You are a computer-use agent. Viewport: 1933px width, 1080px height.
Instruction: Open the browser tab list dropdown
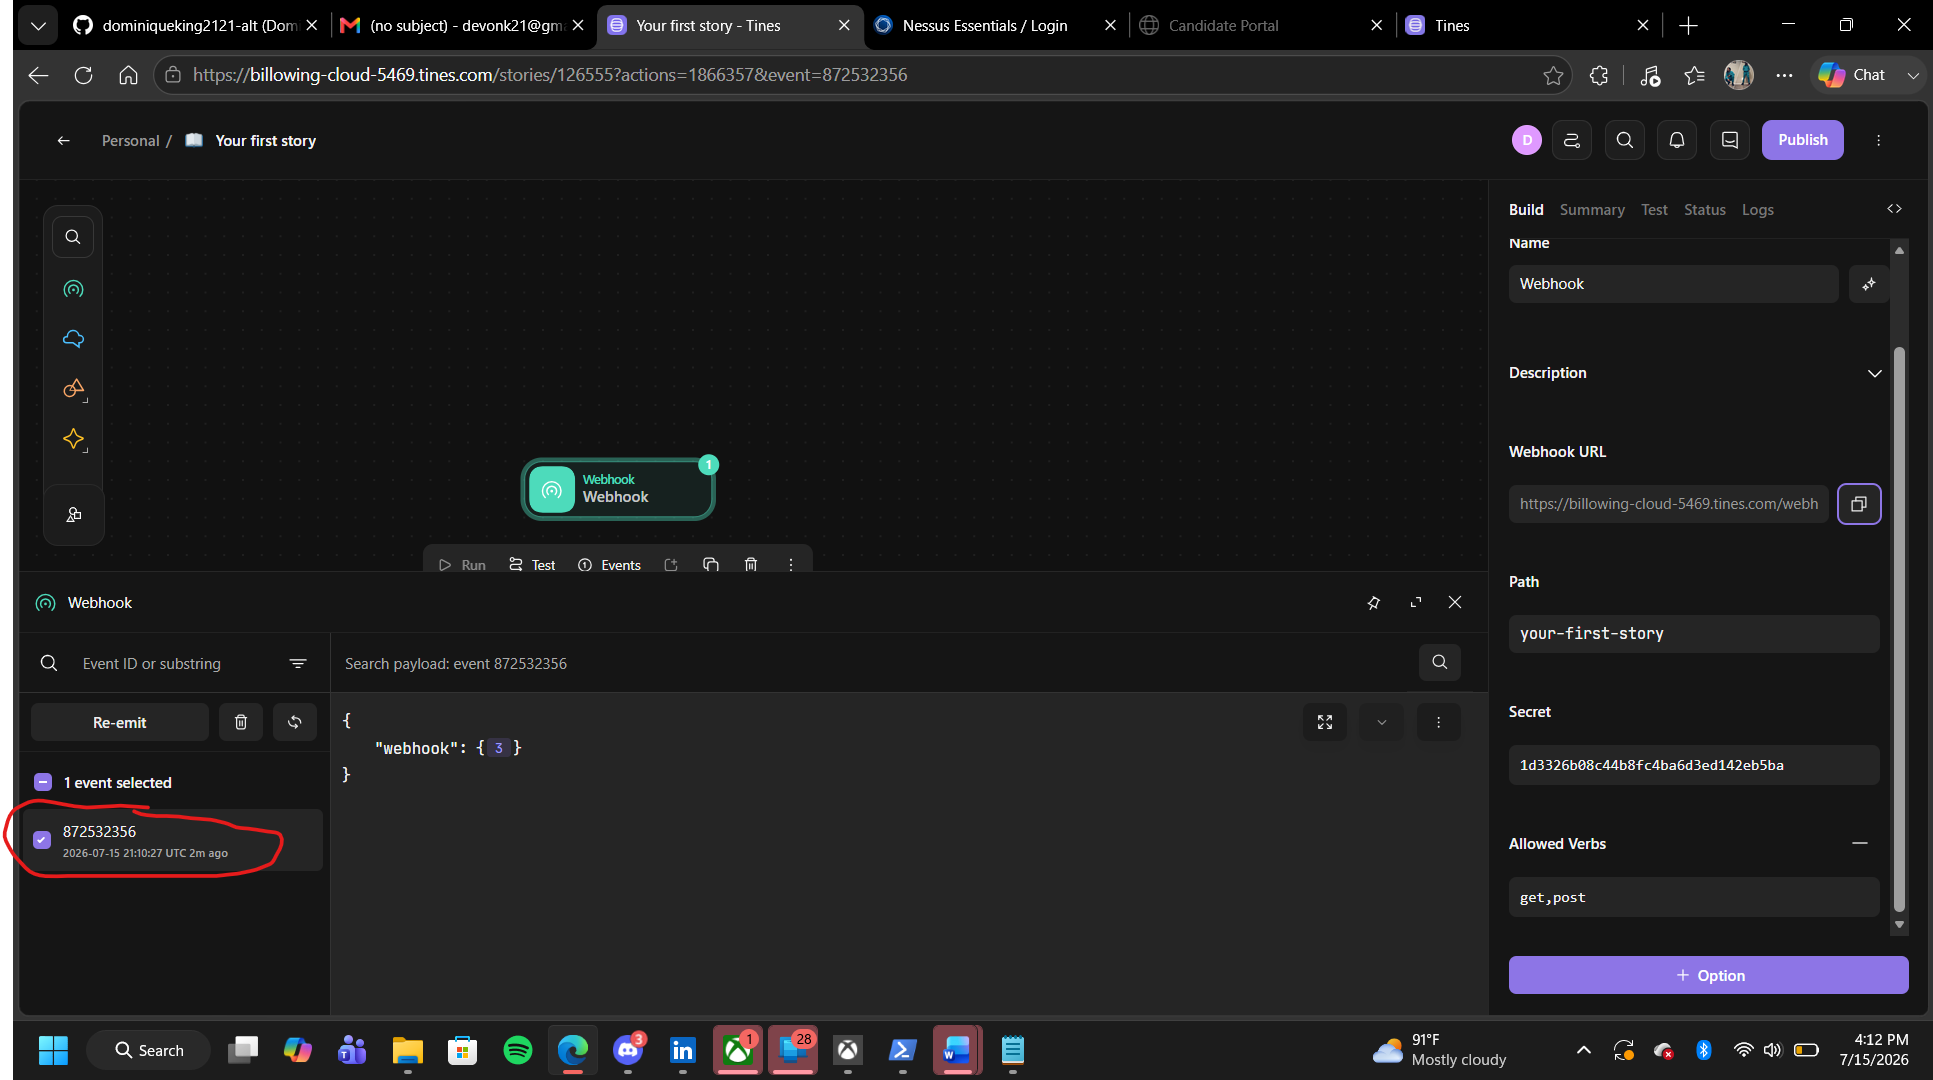click(x=38, y=25)
